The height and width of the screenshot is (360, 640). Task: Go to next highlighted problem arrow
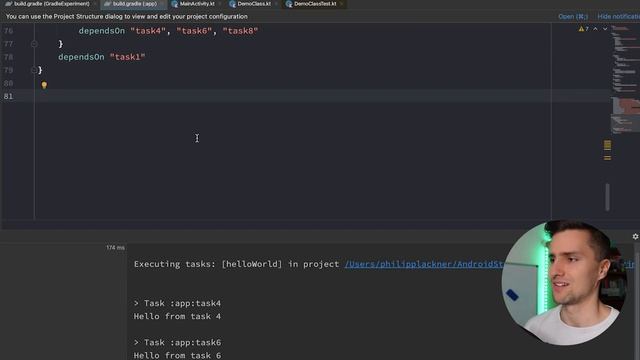tap(605, 29)
